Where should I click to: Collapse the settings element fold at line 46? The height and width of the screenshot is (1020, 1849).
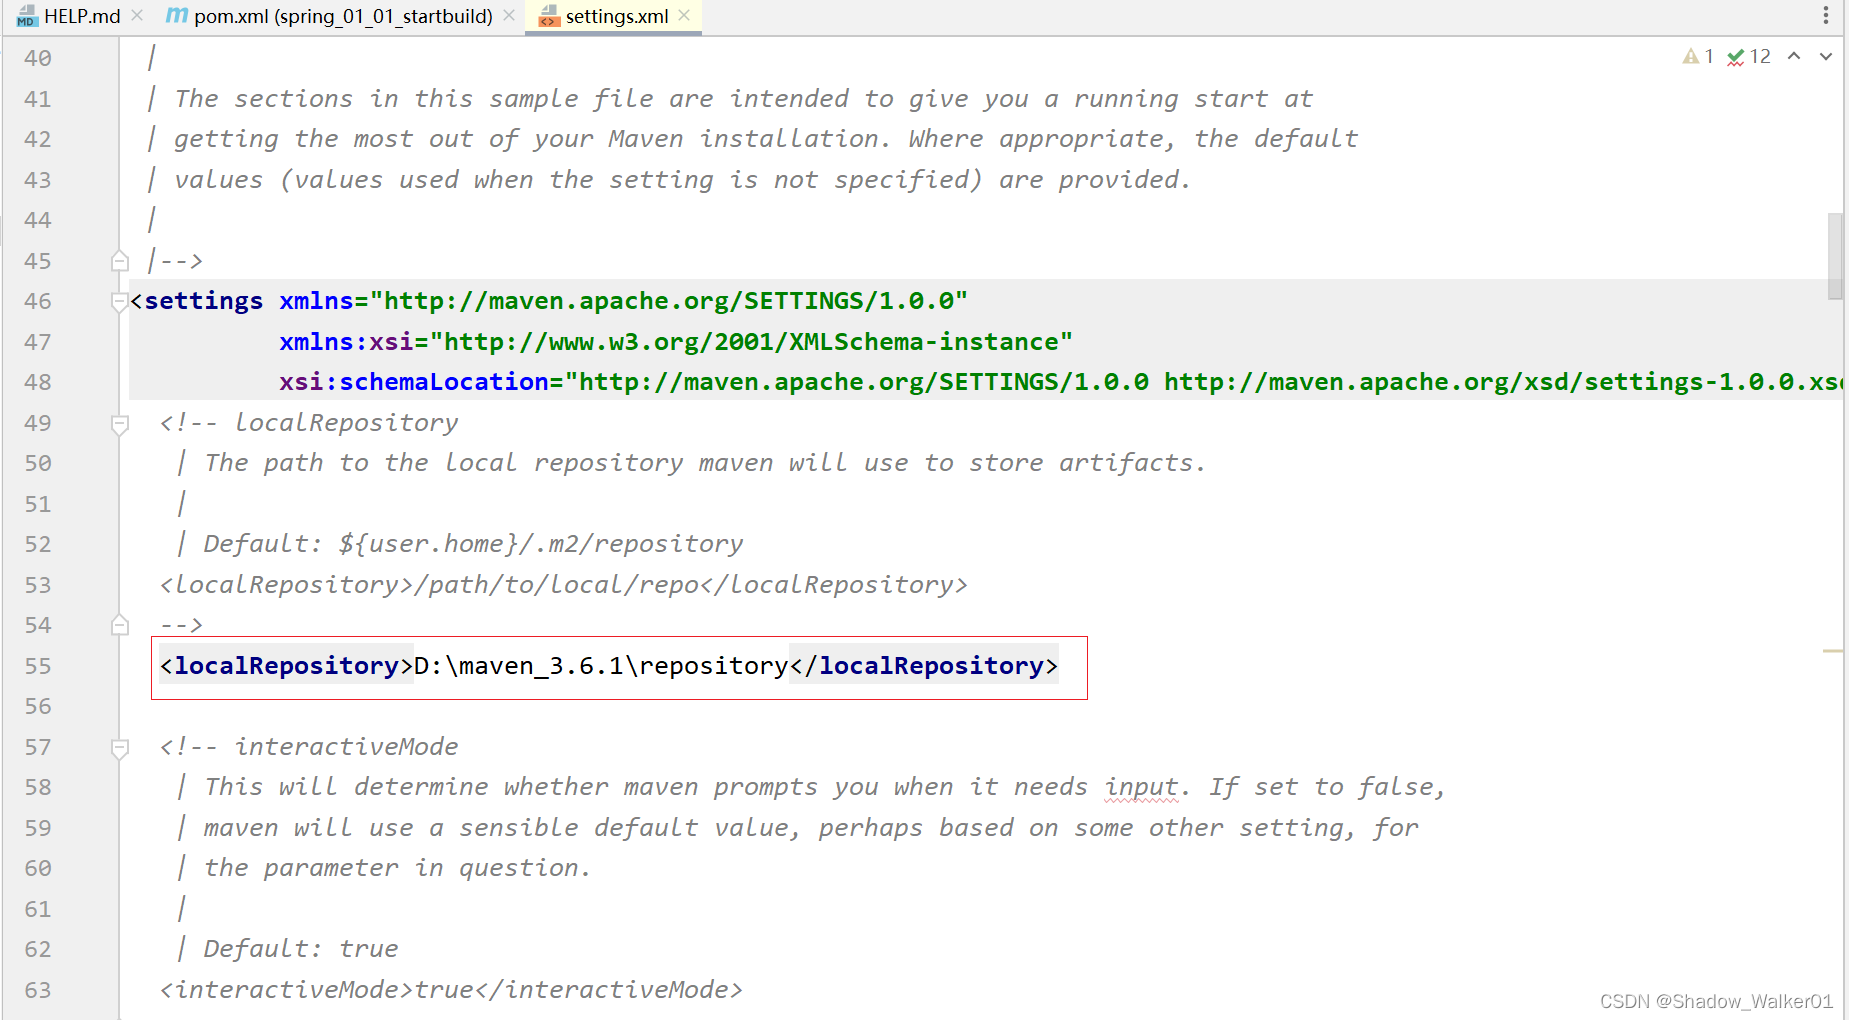point(119,300)
